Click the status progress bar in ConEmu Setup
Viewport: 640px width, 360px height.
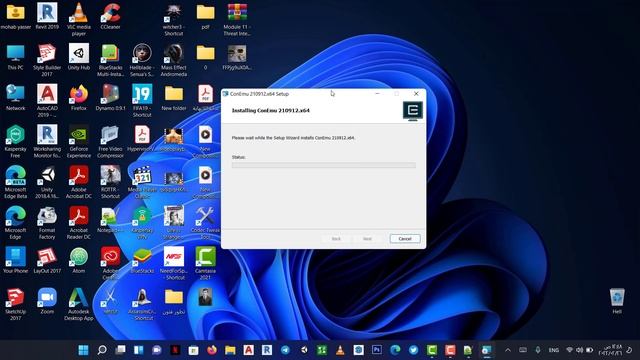[x=324, y=165]
